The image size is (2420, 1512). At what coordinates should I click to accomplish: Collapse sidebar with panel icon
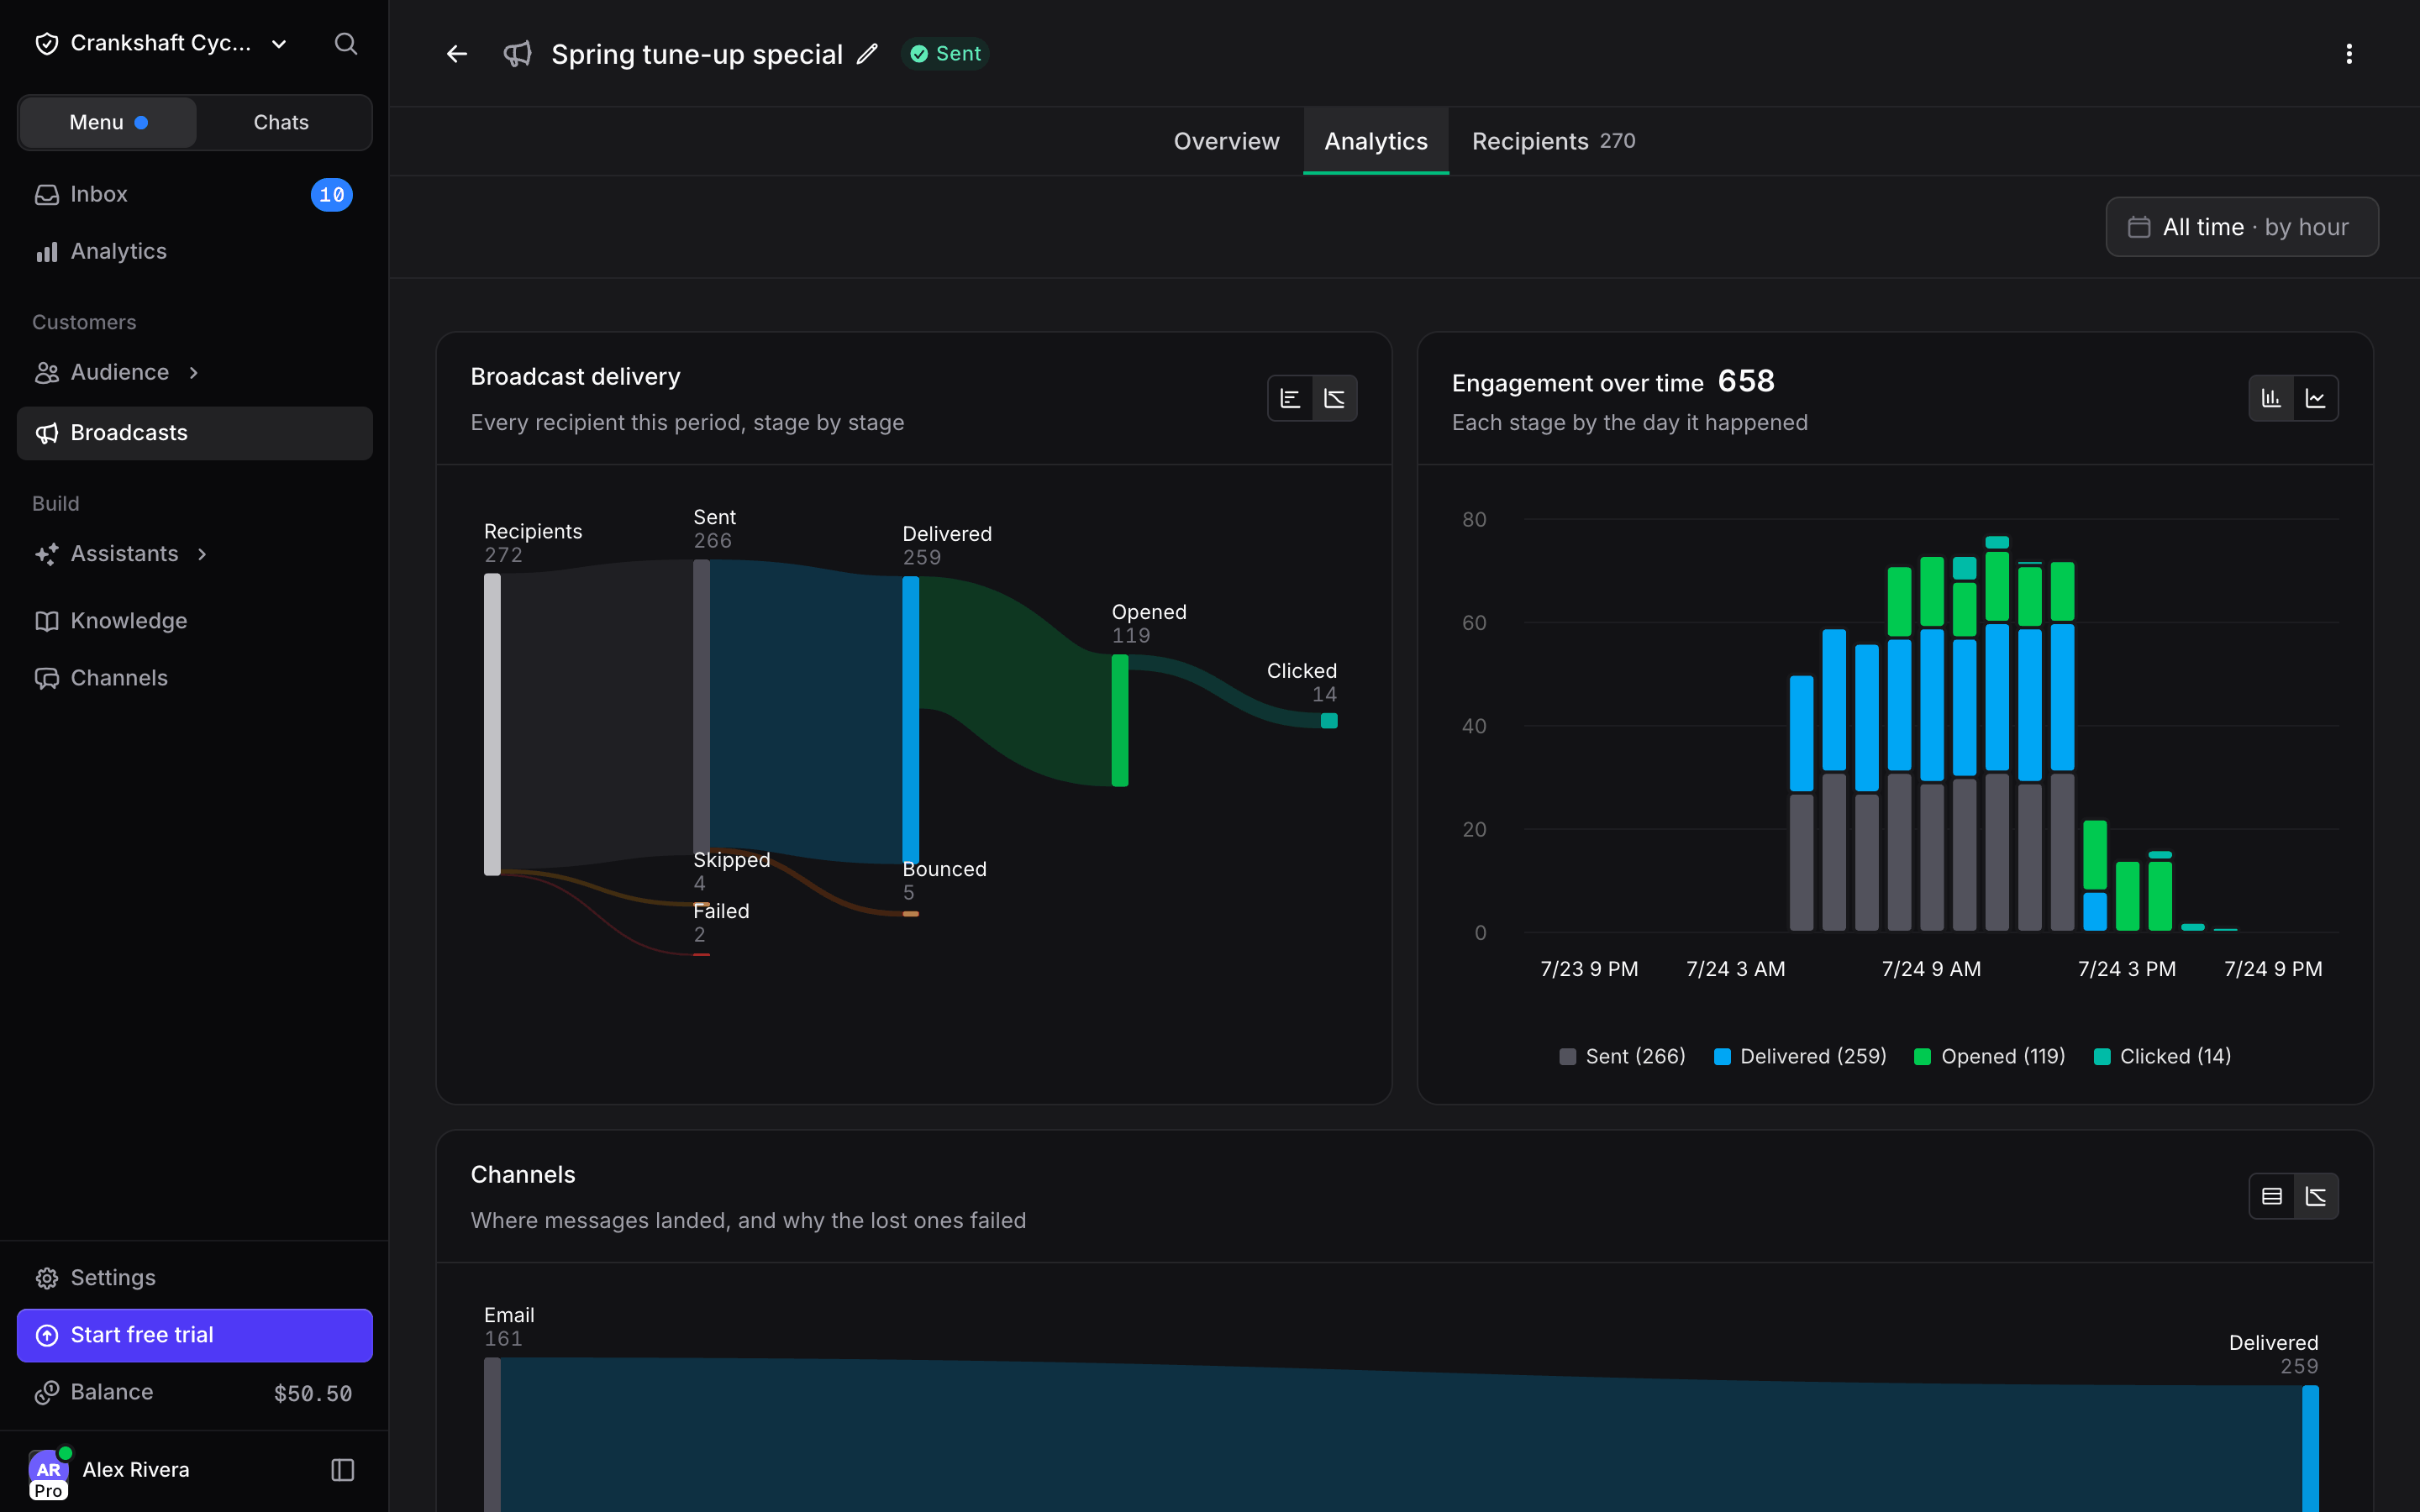tap(343, 1470)
